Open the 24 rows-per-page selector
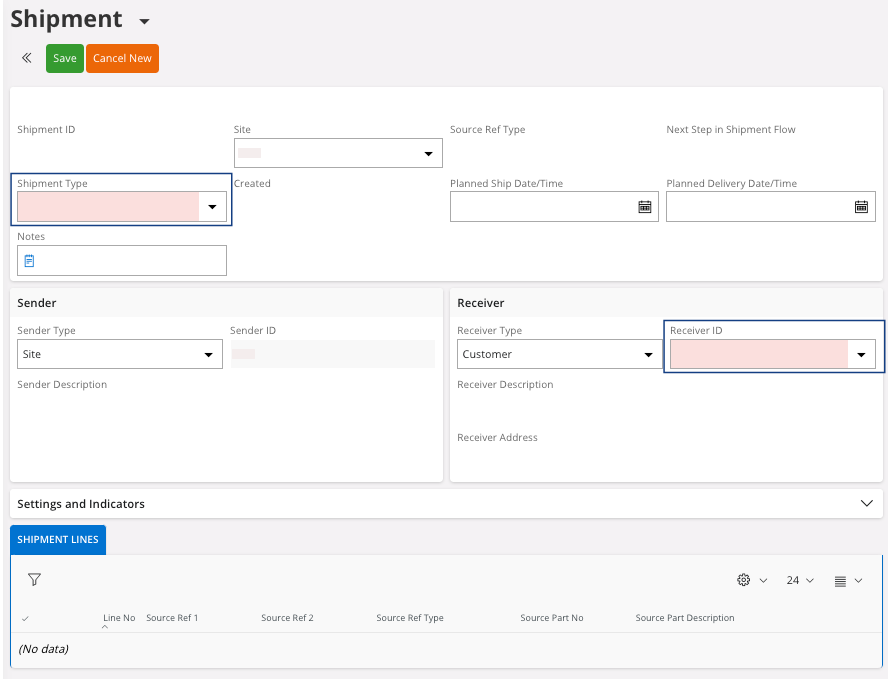The width and height of the screenshot is (888, 679). 800,580
